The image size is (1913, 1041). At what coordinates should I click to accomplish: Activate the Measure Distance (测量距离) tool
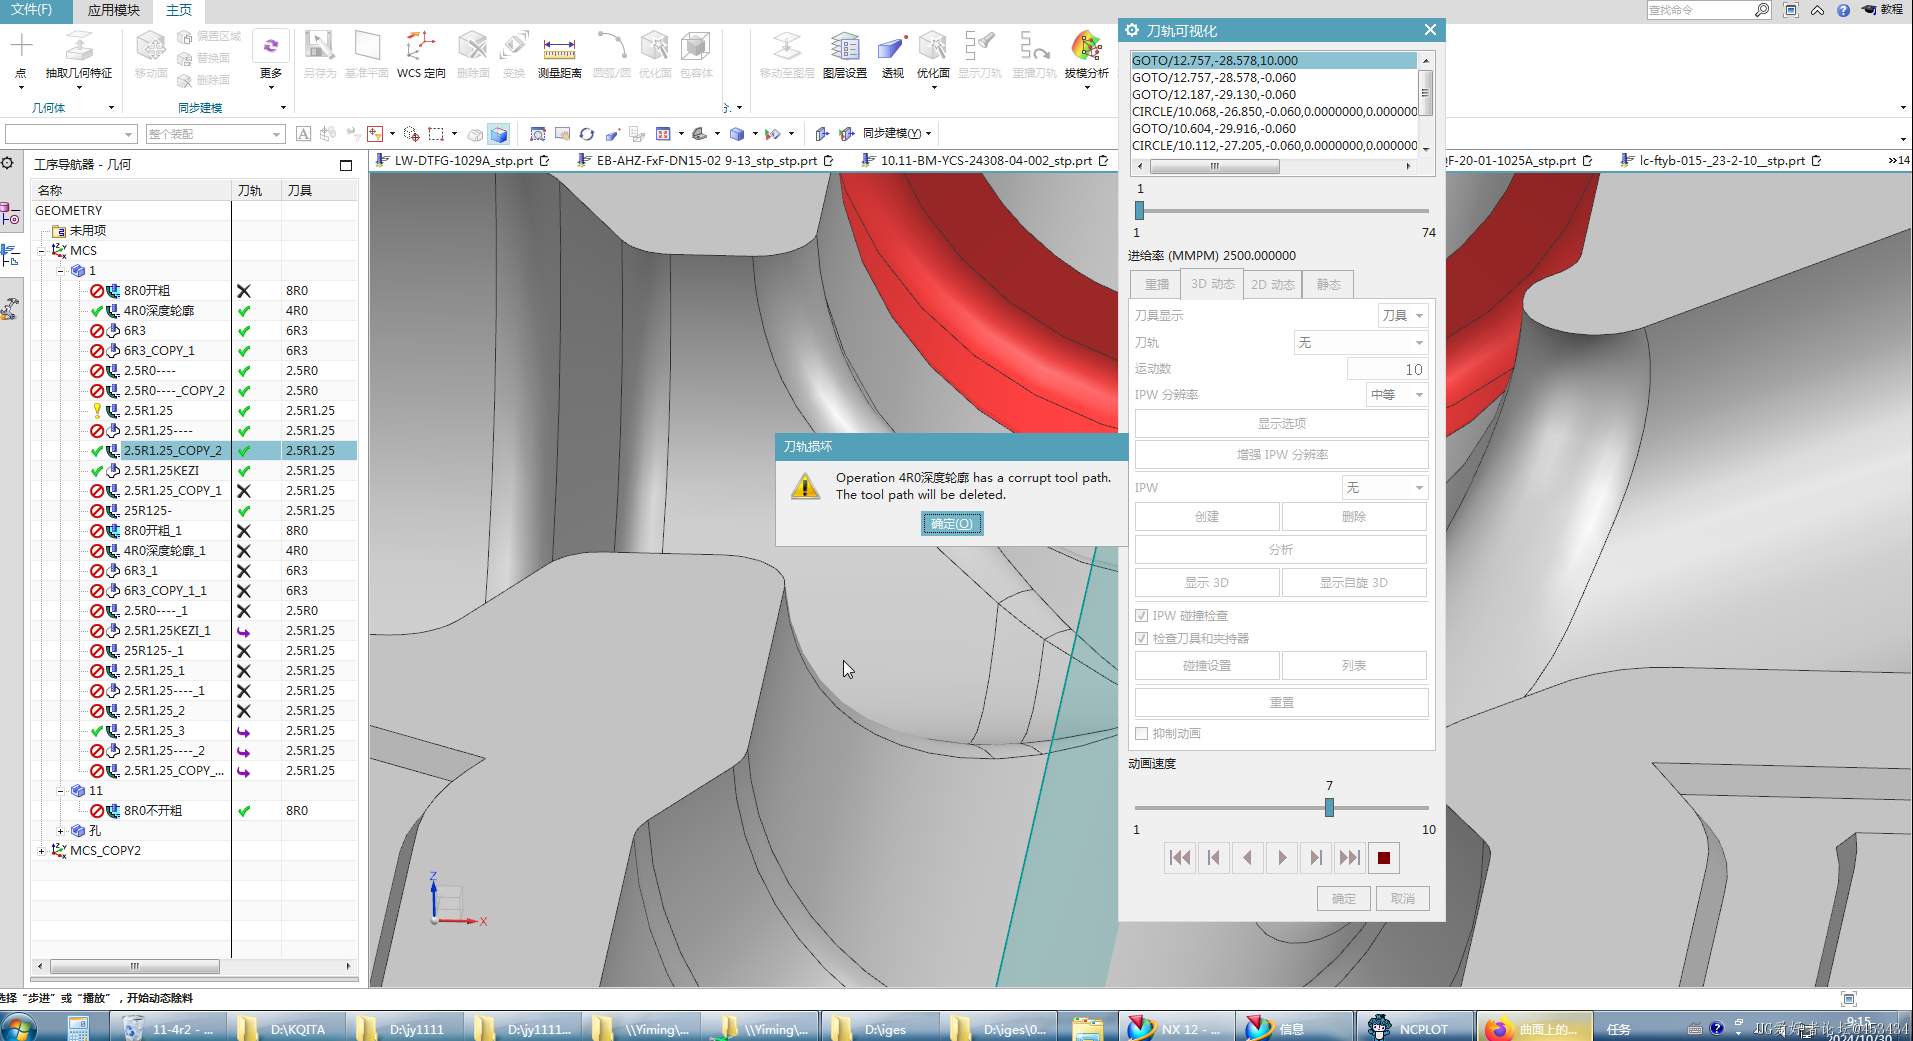(559, 56)
